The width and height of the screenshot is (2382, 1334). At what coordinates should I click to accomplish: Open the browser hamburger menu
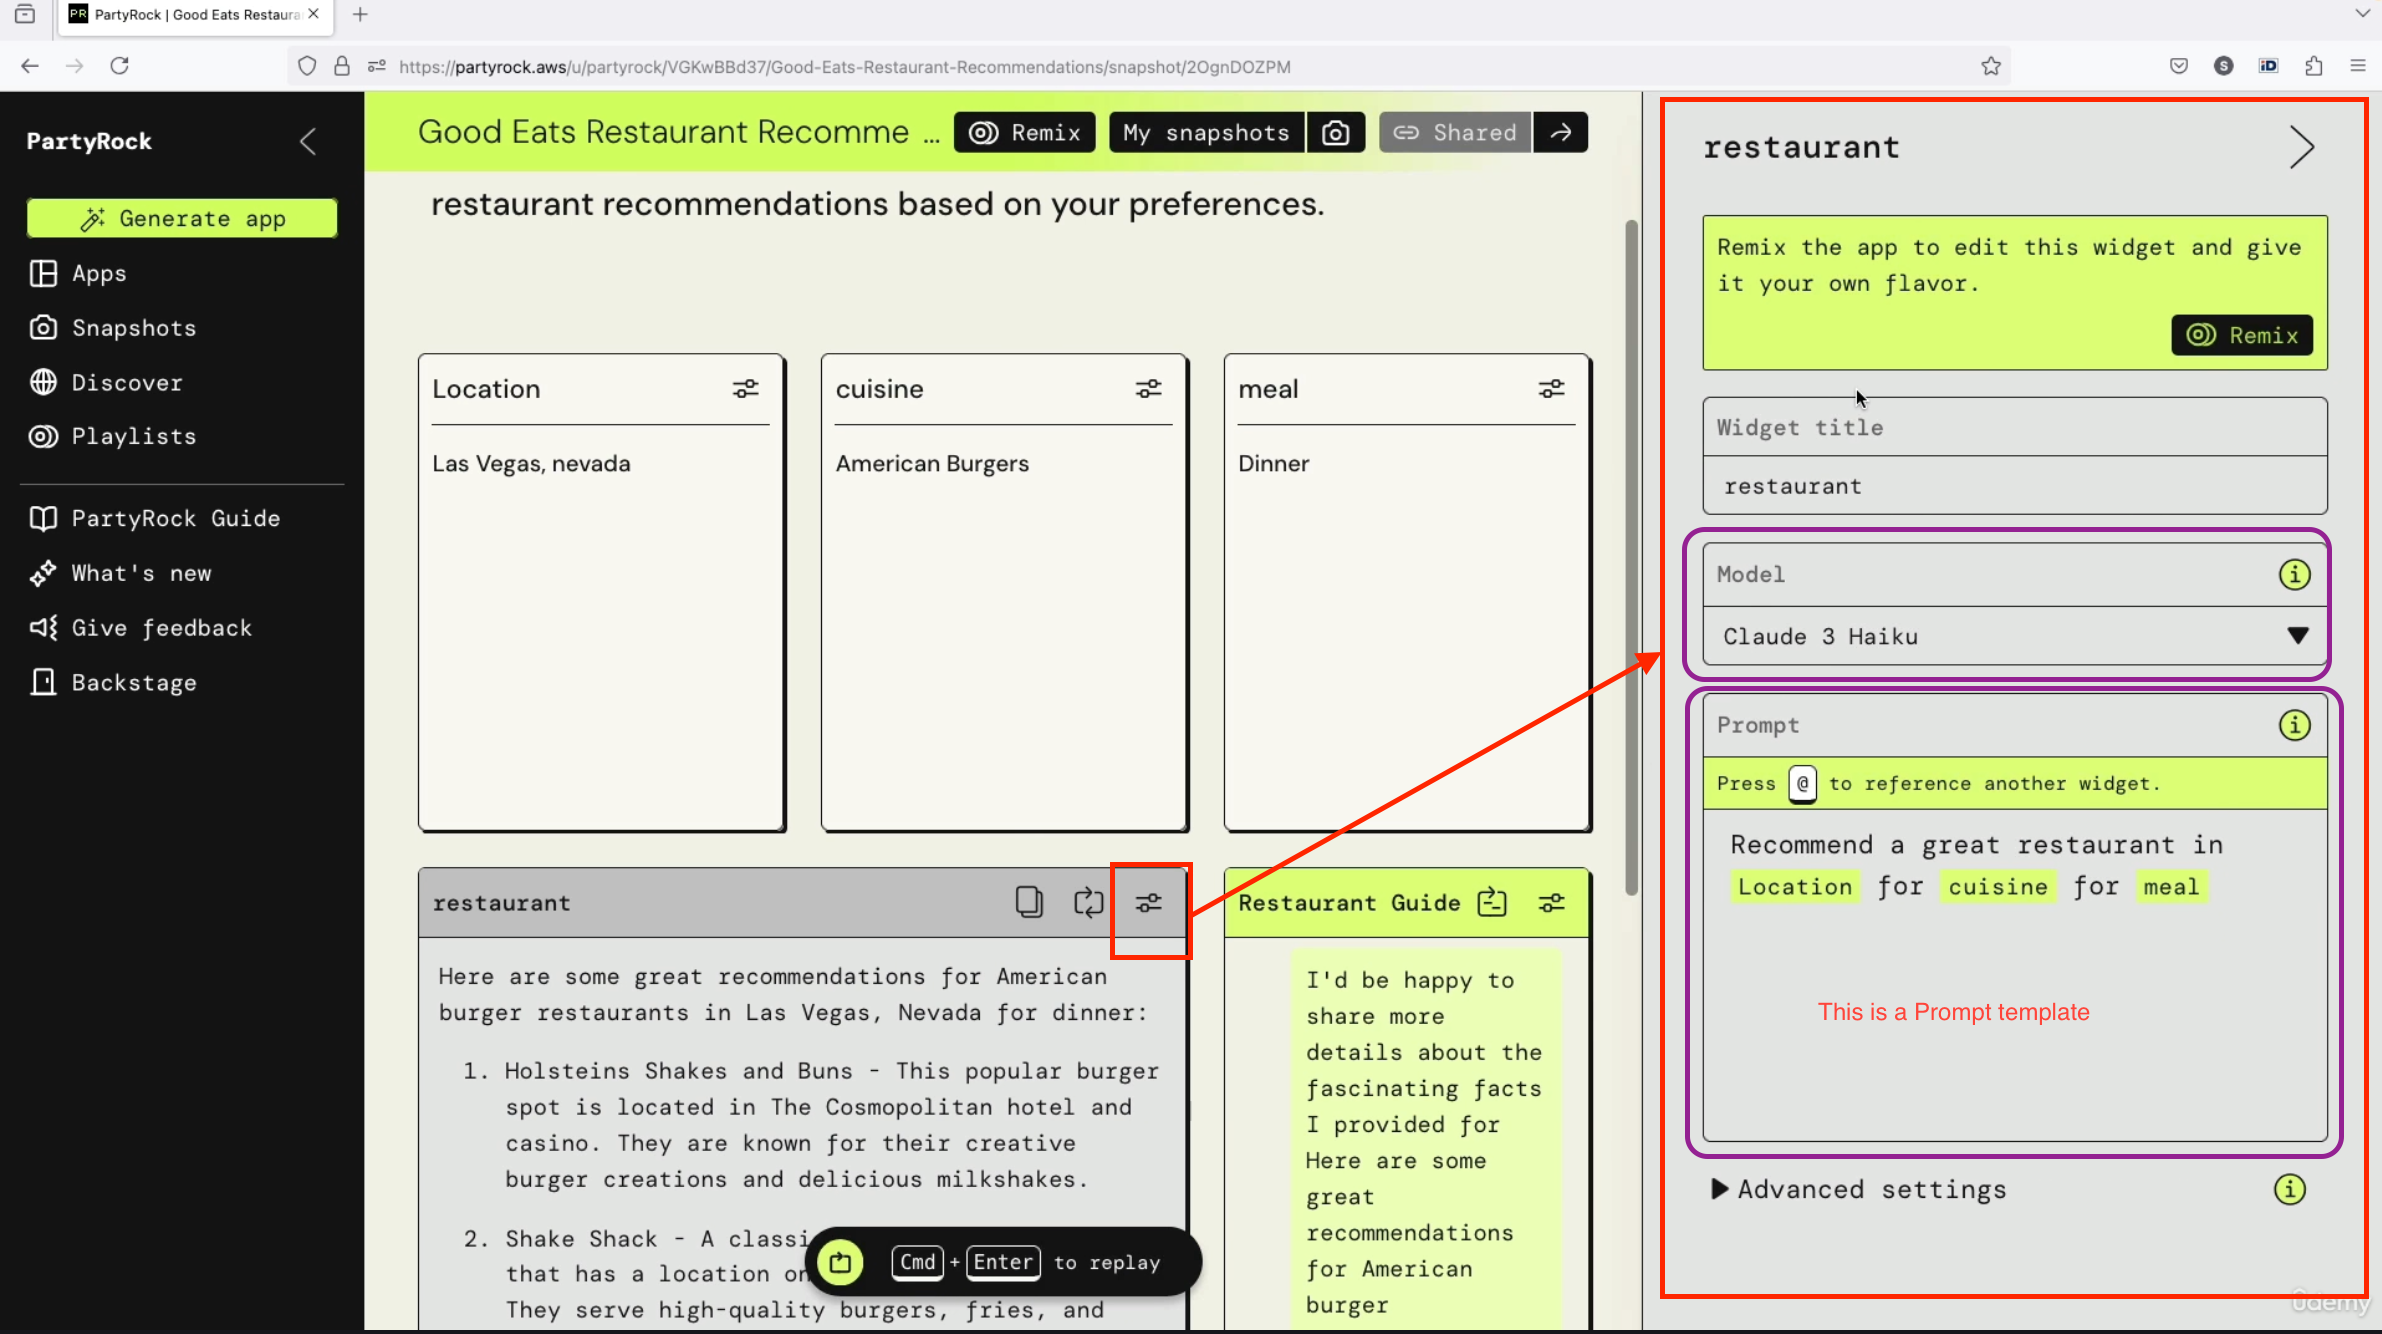[2358, 66]
